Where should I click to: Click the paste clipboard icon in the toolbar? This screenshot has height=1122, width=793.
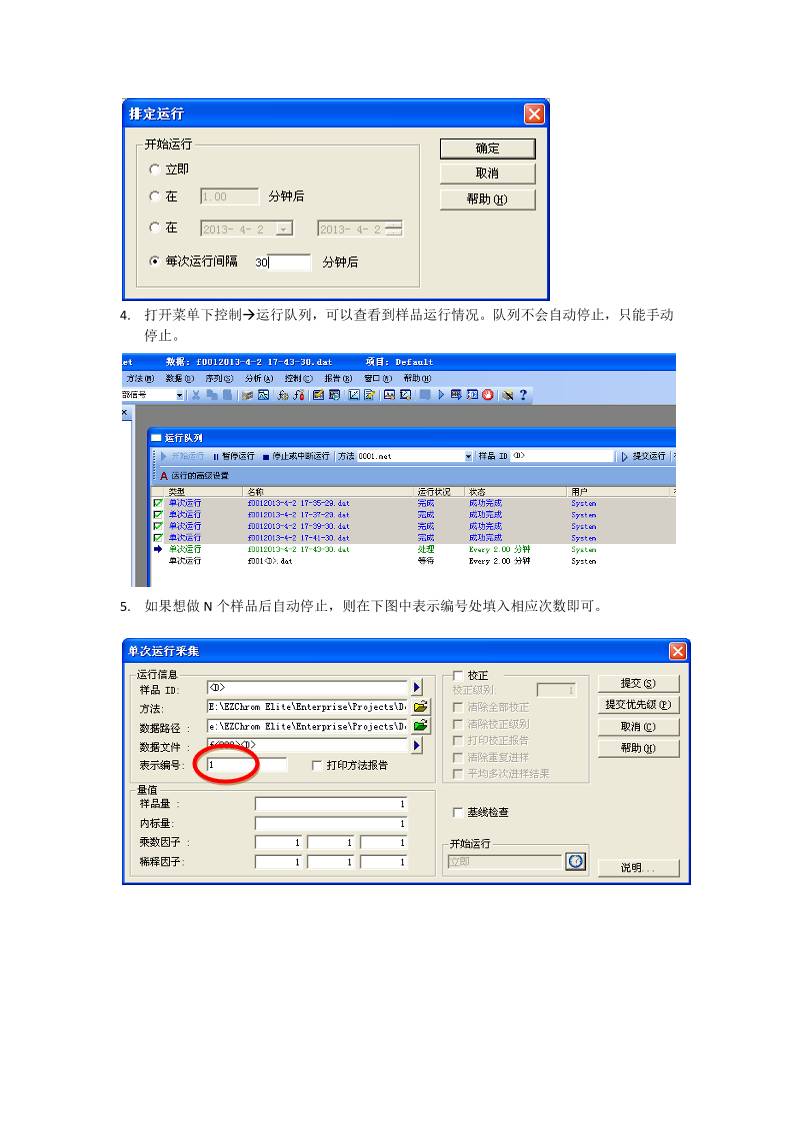point(227,395)
